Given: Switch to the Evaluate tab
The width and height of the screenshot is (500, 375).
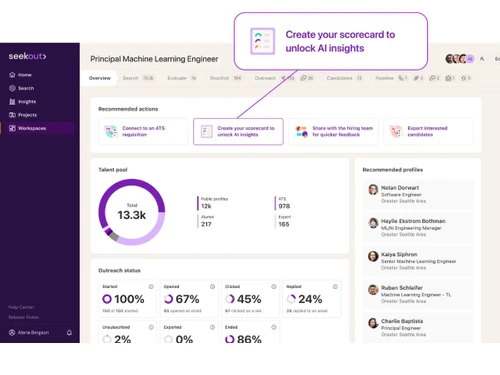Looking at the screenshot, I should (x=182, y=78).
